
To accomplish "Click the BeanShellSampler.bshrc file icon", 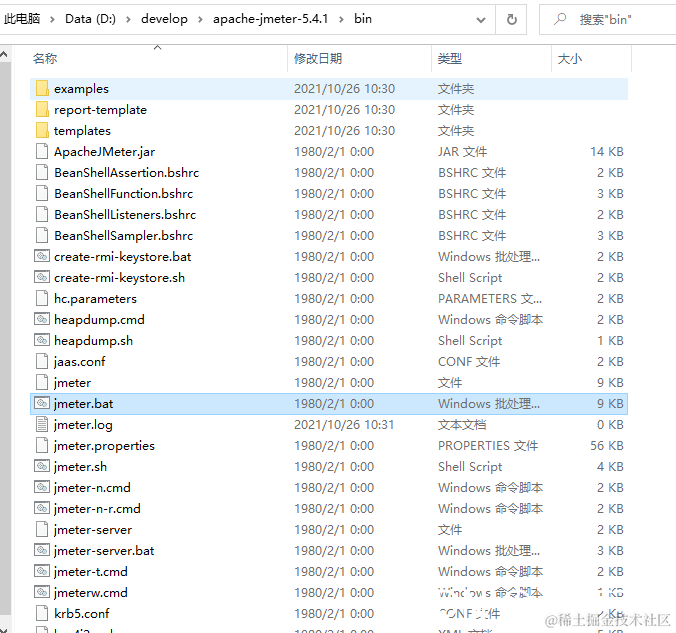I will click(42, 235).
